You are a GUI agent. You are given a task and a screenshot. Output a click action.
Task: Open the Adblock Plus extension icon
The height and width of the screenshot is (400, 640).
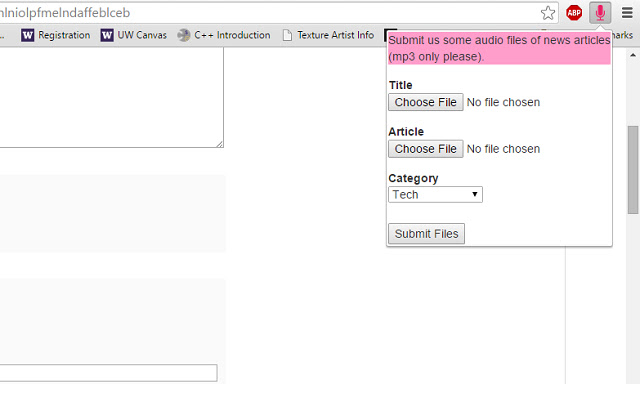(x=574, y=13)
